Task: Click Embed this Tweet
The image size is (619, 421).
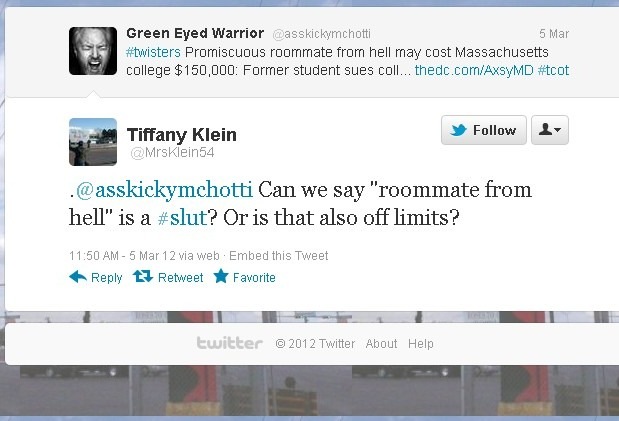Action: [279, 256]
